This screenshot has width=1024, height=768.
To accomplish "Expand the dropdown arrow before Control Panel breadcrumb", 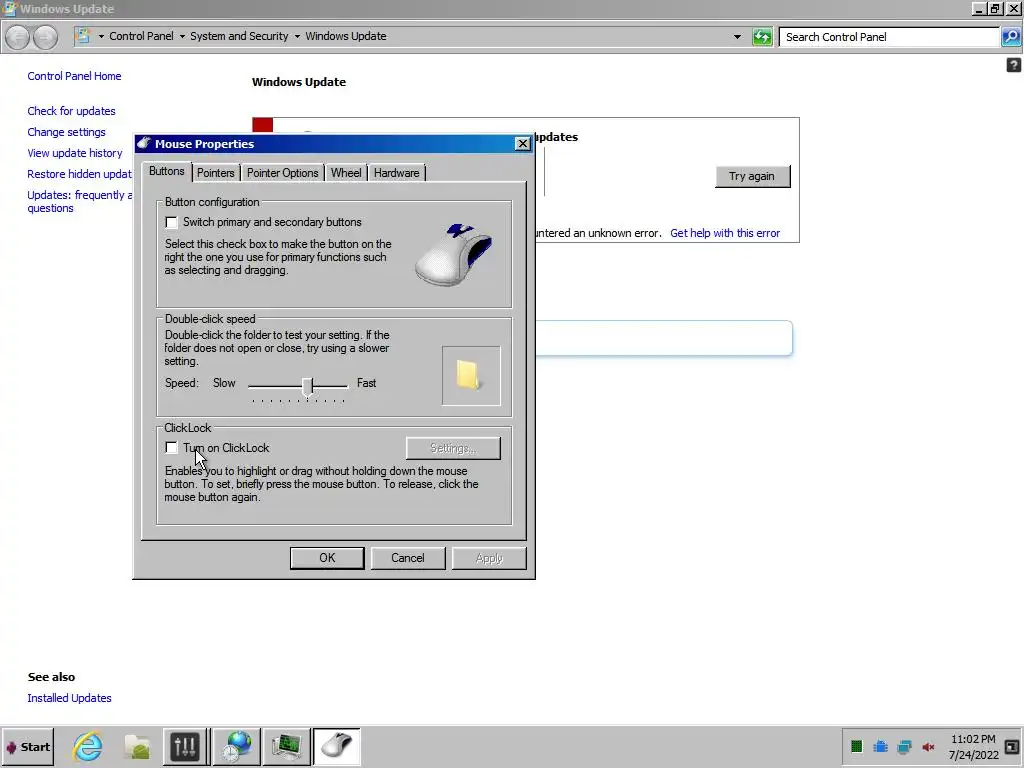I will 101,37.
